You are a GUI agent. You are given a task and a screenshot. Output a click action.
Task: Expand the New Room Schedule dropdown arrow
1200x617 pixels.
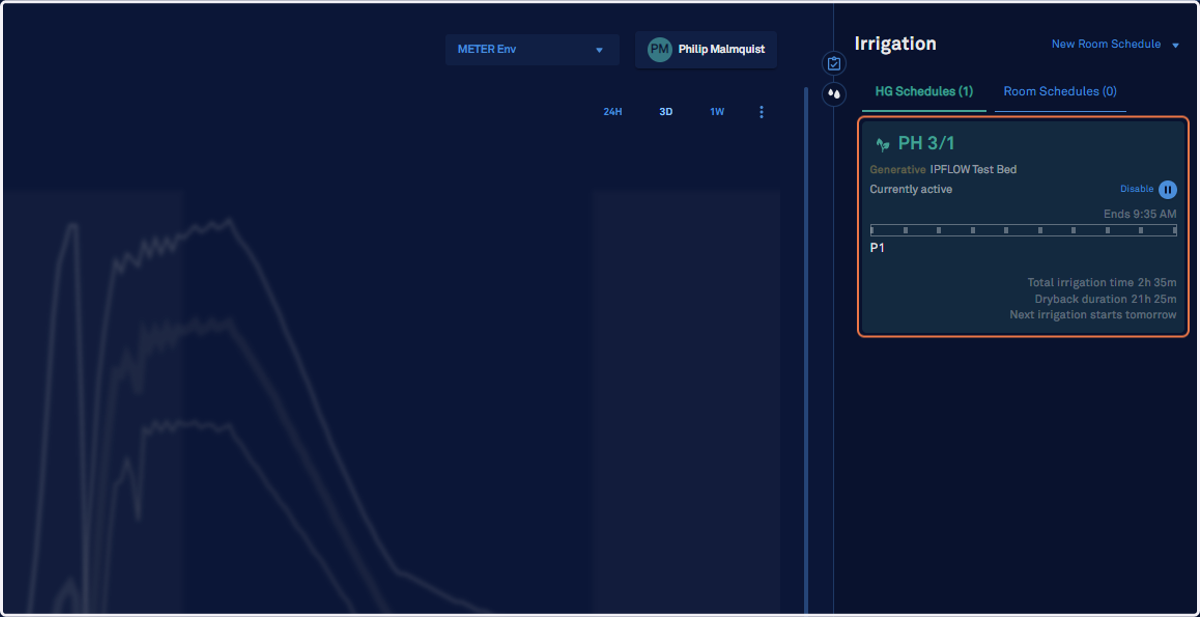click(1175, 45)
